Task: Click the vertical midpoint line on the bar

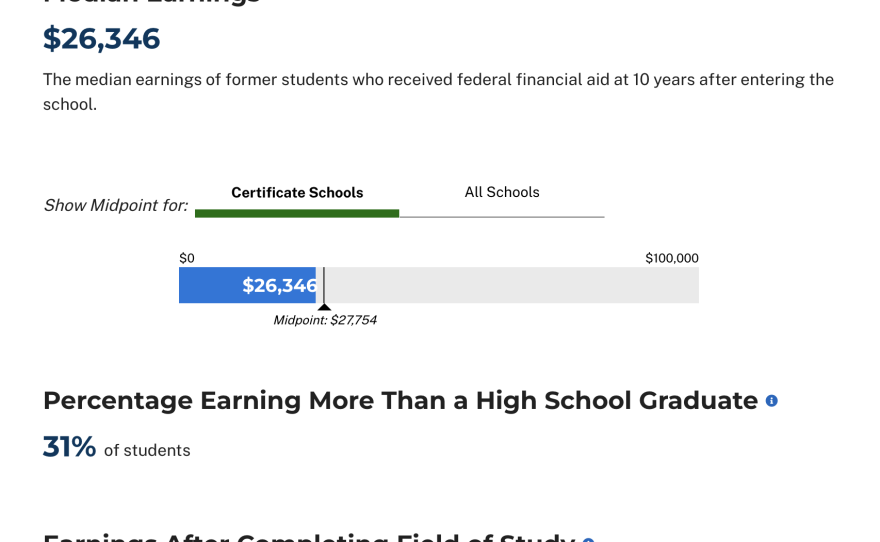Action: coord(324,285)
